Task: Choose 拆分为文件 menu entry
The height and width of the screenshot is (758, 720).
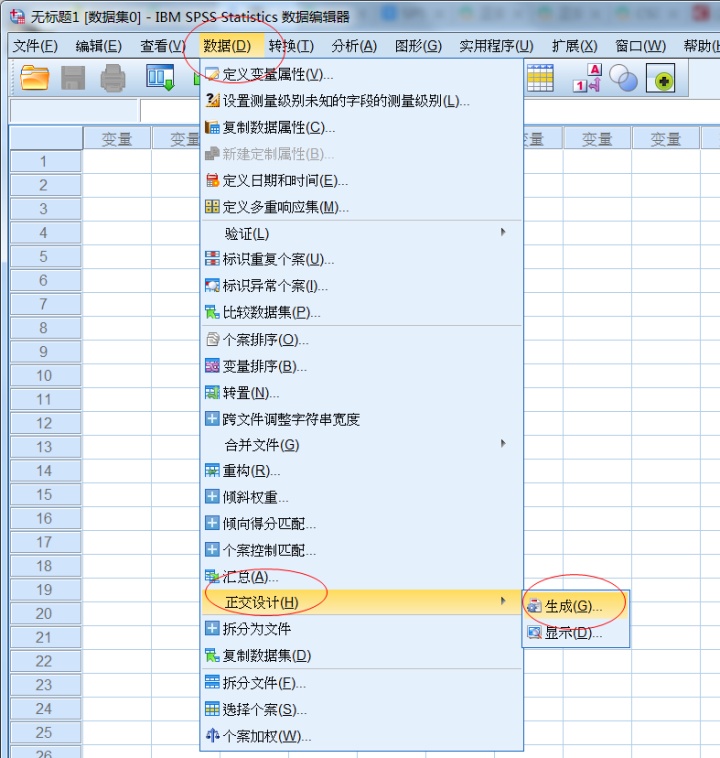Action: click(x=361, y=629)
